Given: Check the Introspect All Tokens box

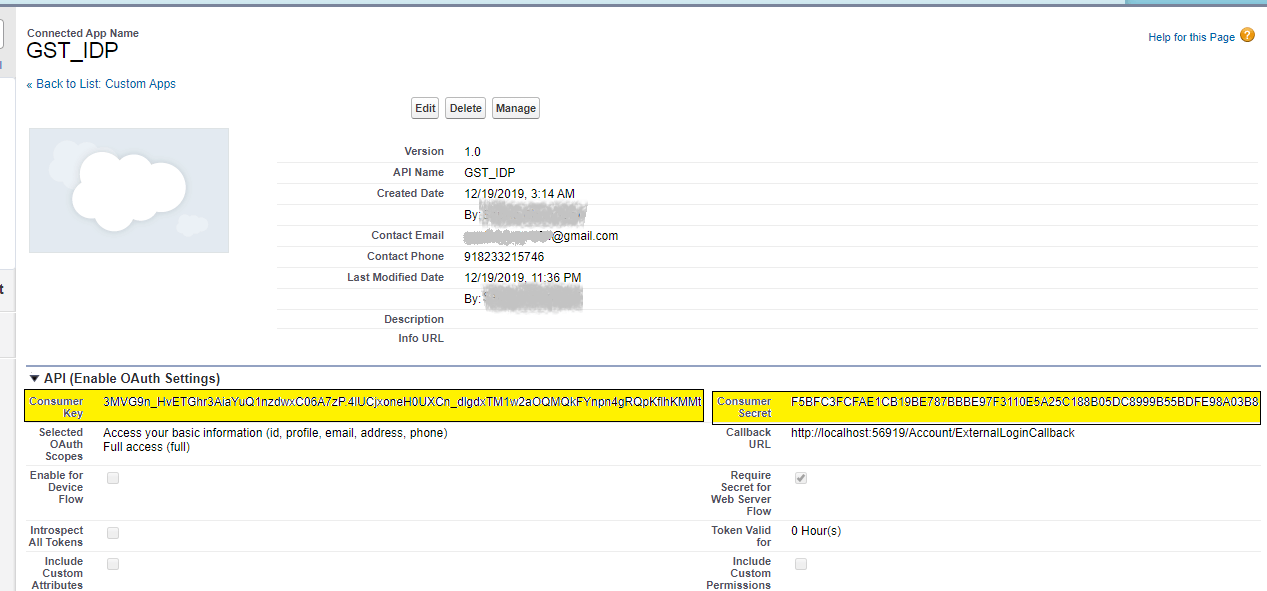Looking at the screenshot, I should 113,533.
